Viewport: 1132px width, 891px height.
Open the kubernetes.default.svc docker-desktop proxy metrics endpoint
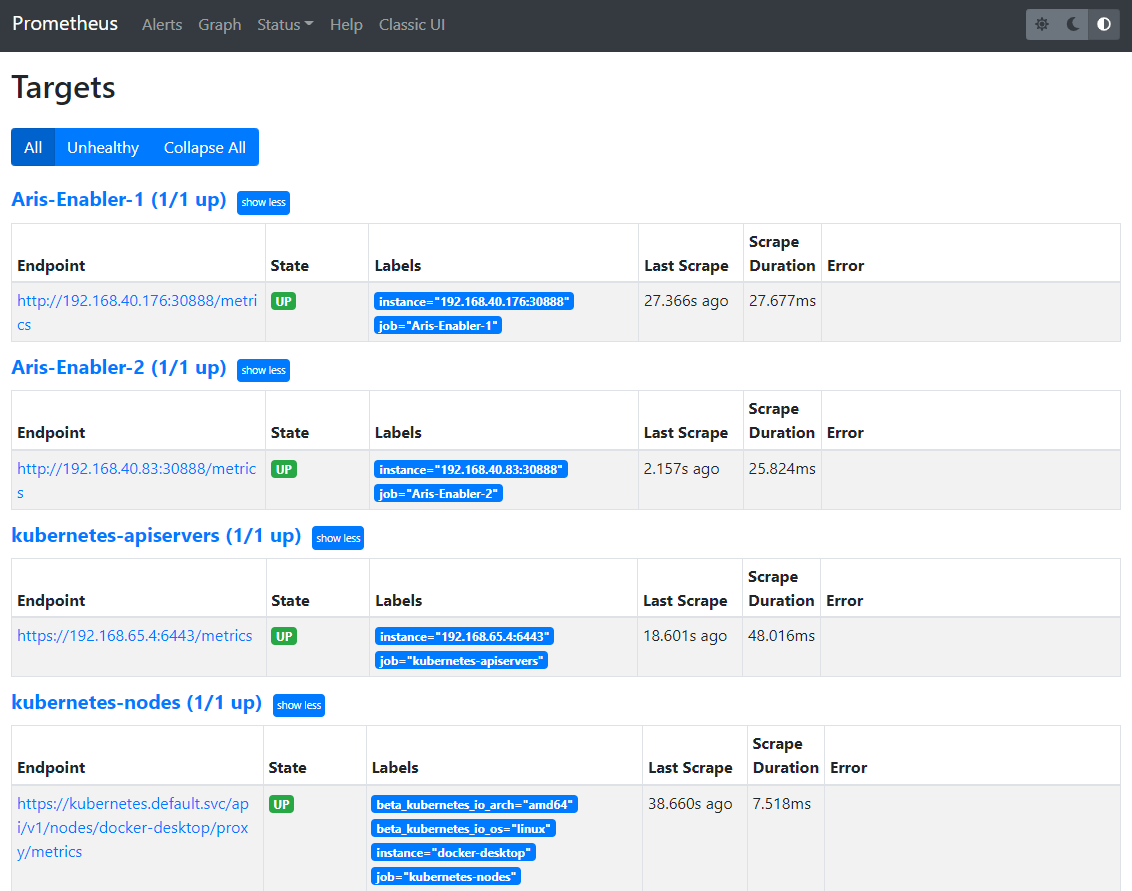pos(133,827)
